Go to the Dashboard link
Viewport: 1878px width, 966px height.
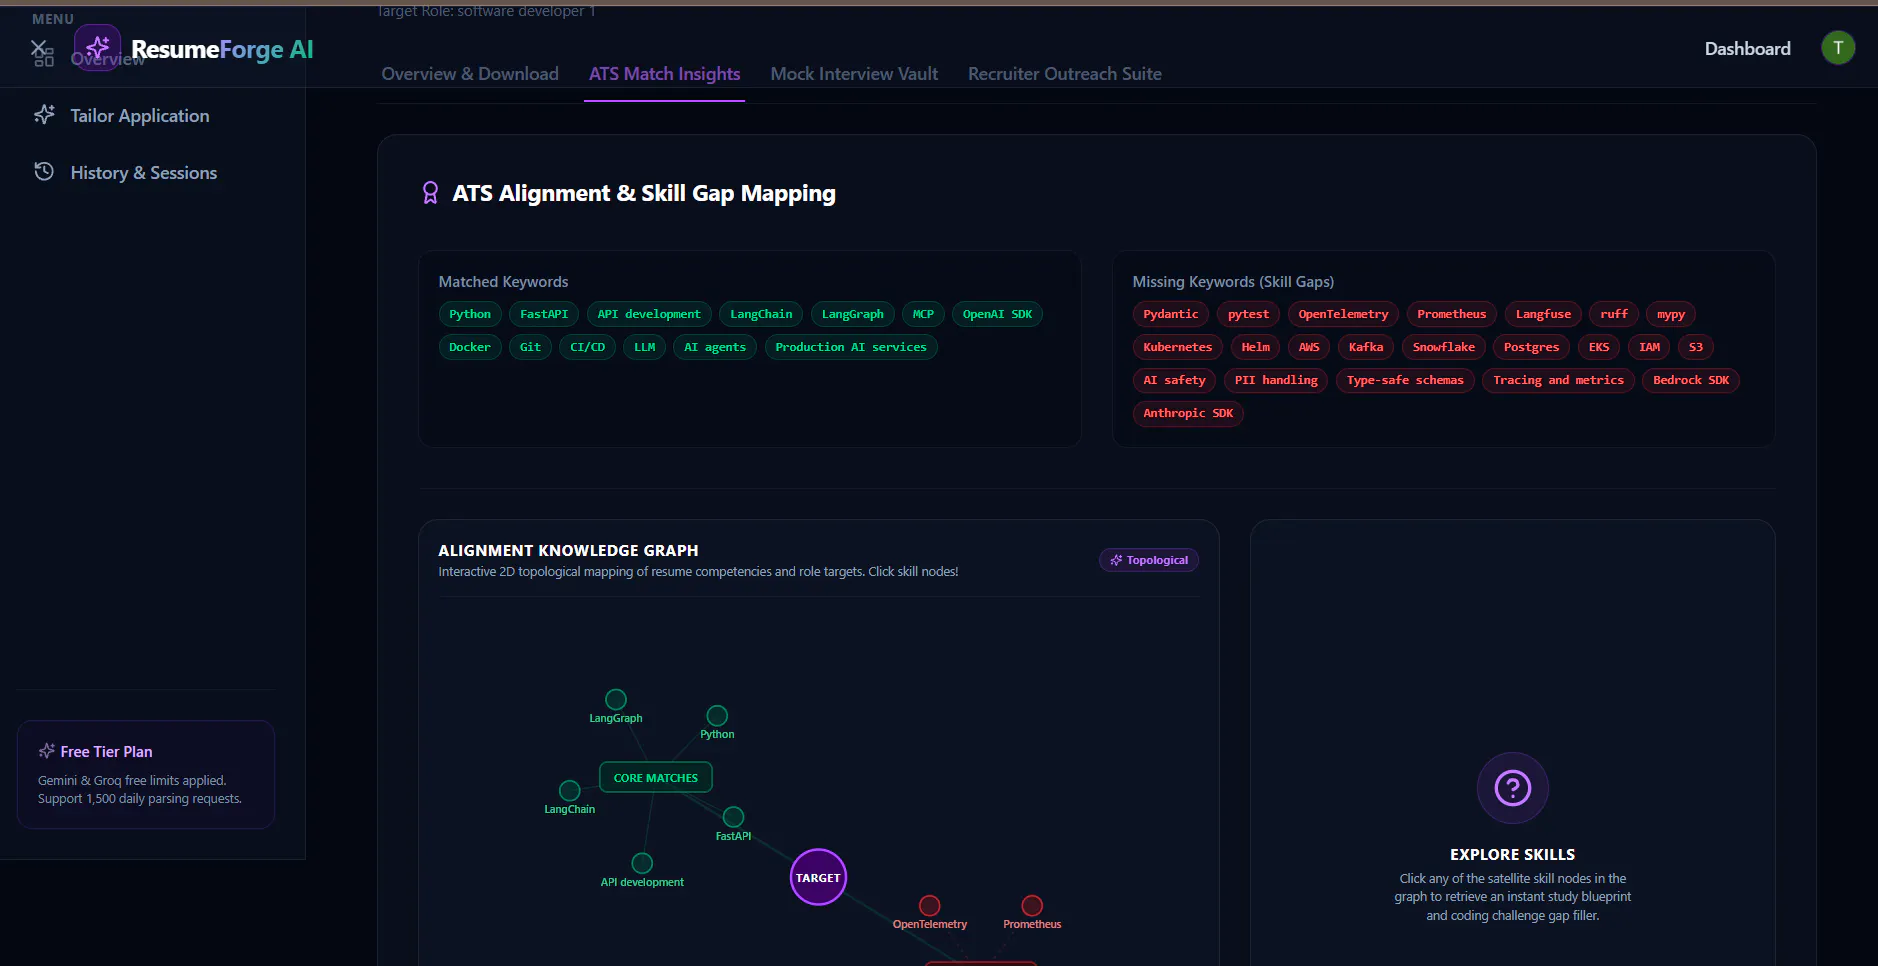pos(1747,48)
